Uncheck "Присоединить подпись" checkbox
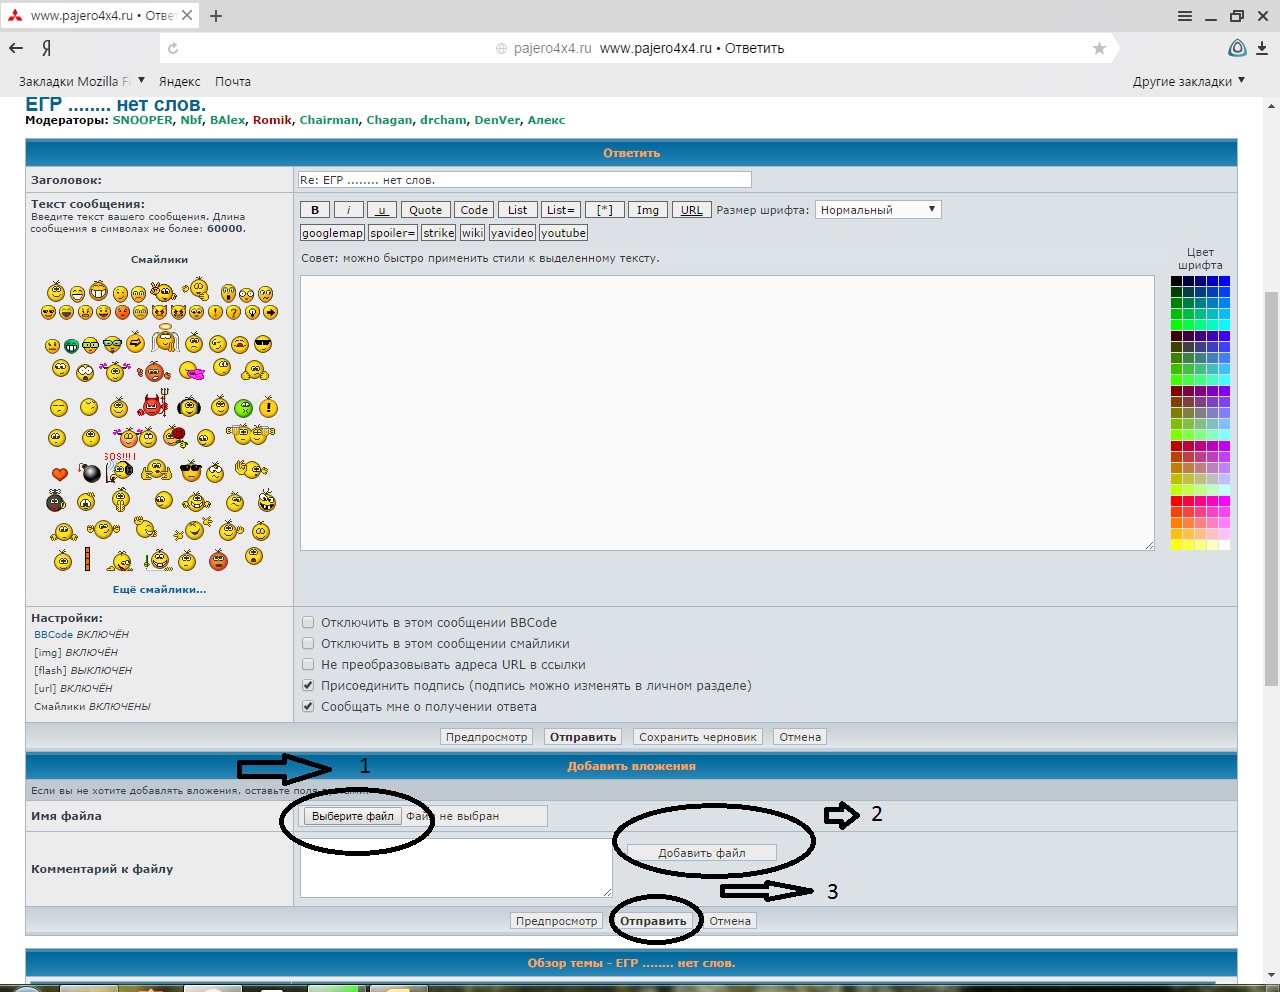The image size is (1280, 992). (x=308, y=685)
